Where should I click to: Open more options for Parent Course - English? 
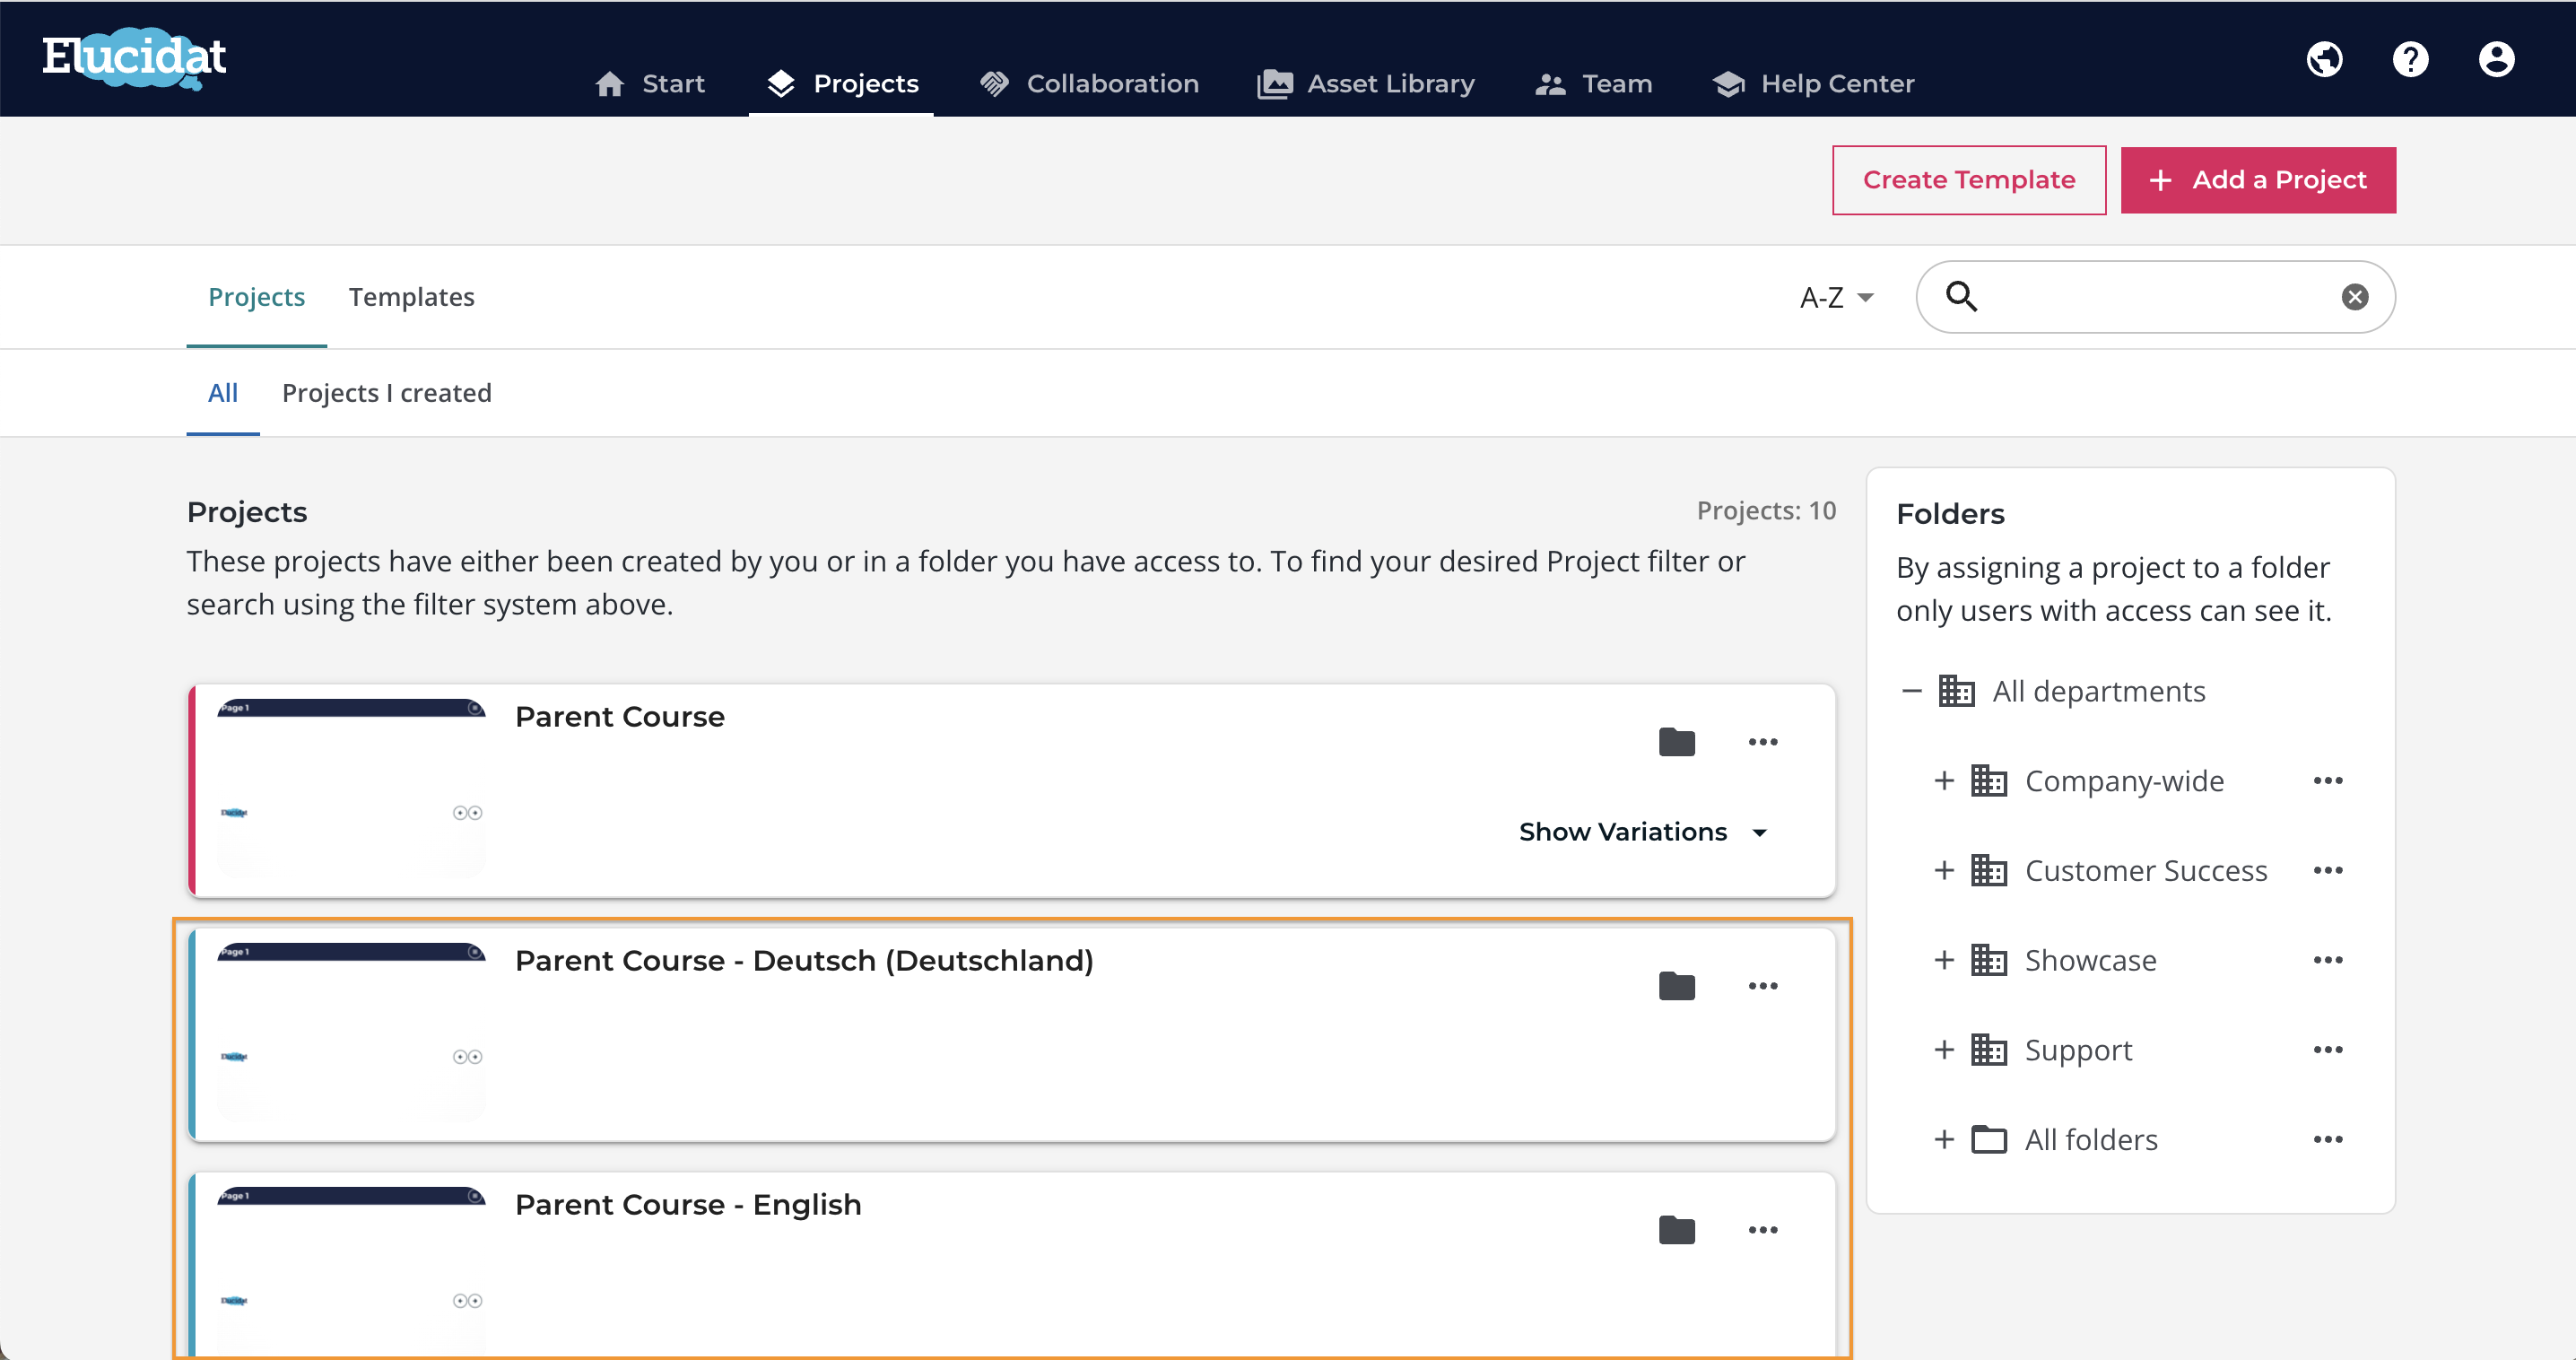[x=1762, y=1230]
